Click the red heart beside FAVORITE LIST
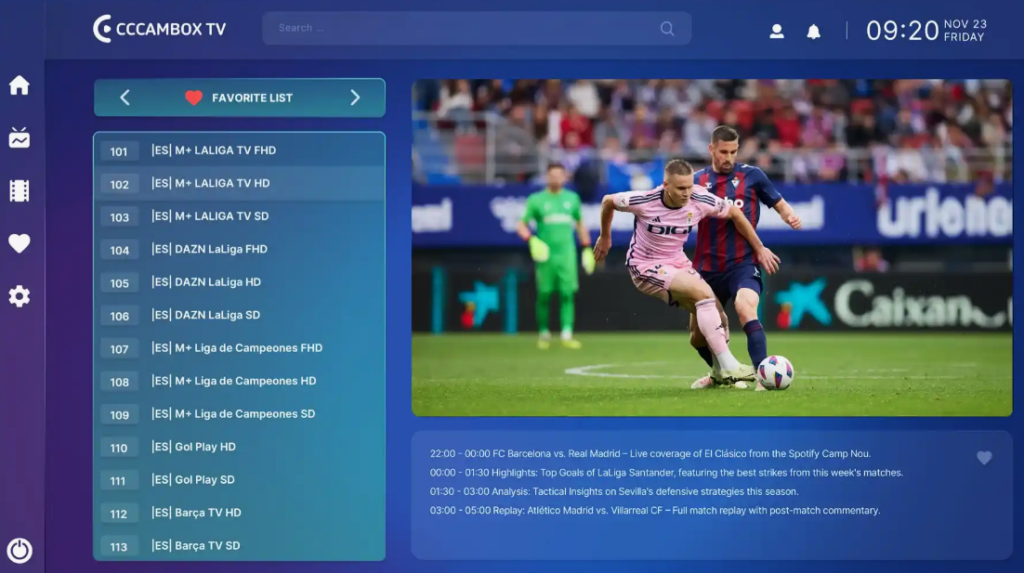1024x573 pixels. (193, 98)
